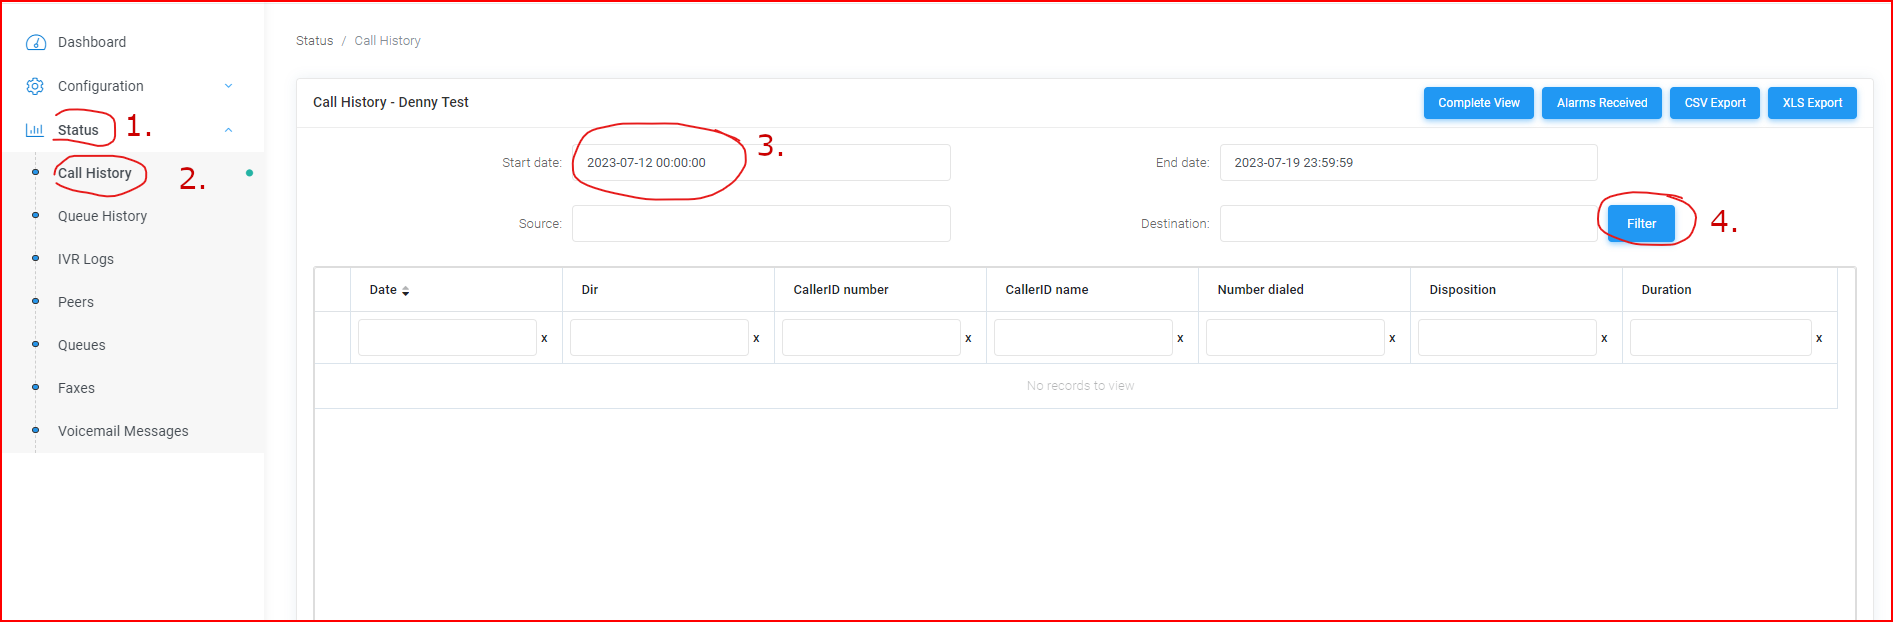Sort by Duration column header
This screenshot has width=1893, height=622.
pos(1667,290)
